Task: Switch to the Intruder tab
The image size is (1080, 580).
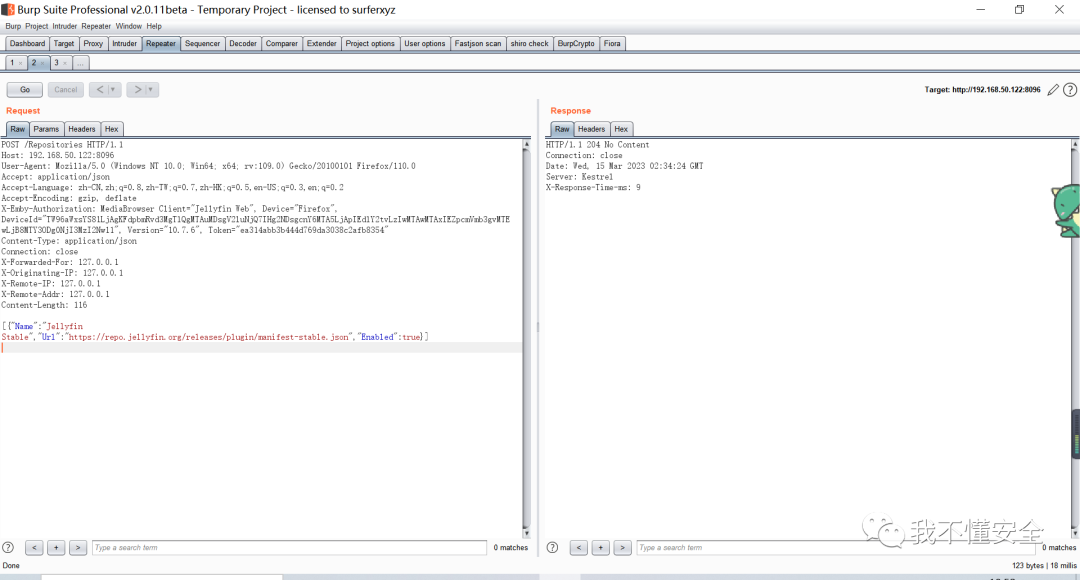Action: tap(125, 43)
